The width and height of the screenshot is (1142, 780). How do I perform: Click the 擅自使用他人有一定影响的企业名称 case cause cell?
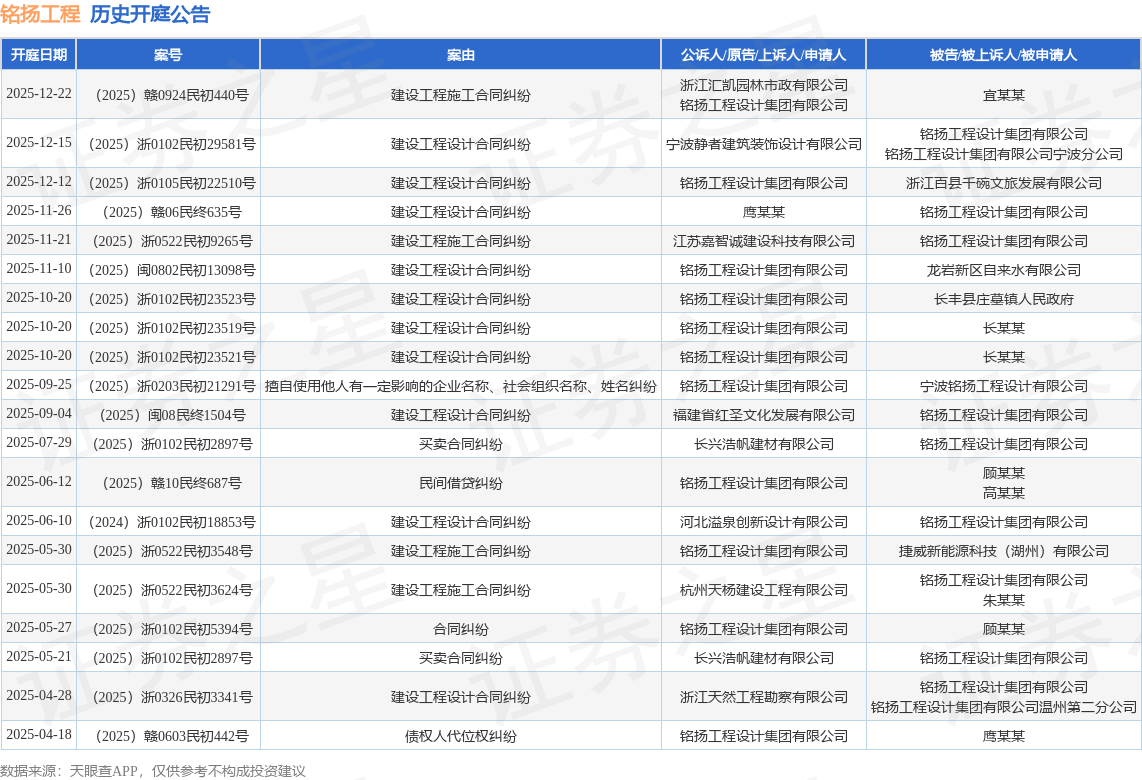pos(460,386)
